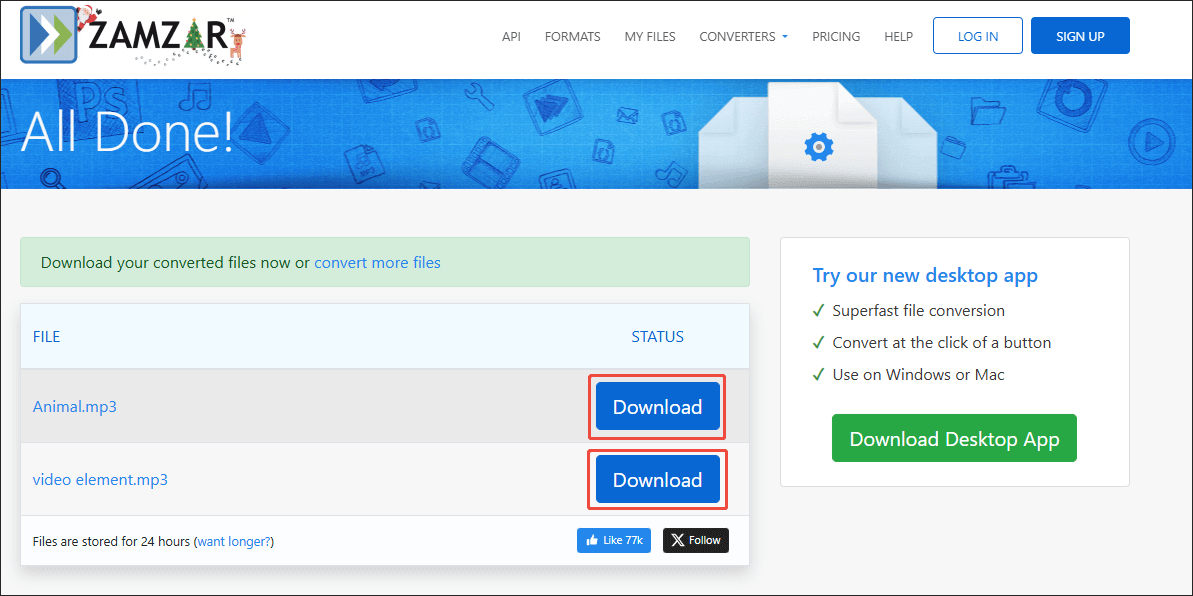Click the gear icon in the banner graphic

819,146
